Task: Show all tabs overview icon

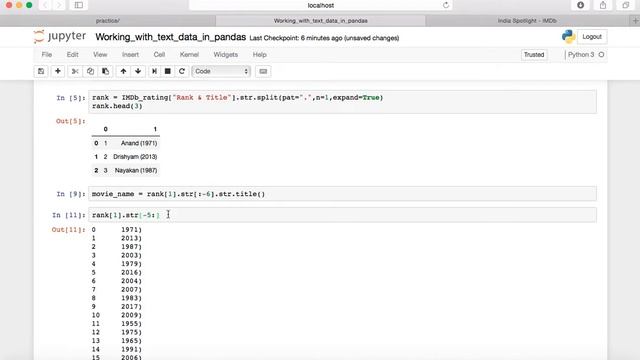Action: 625,5
